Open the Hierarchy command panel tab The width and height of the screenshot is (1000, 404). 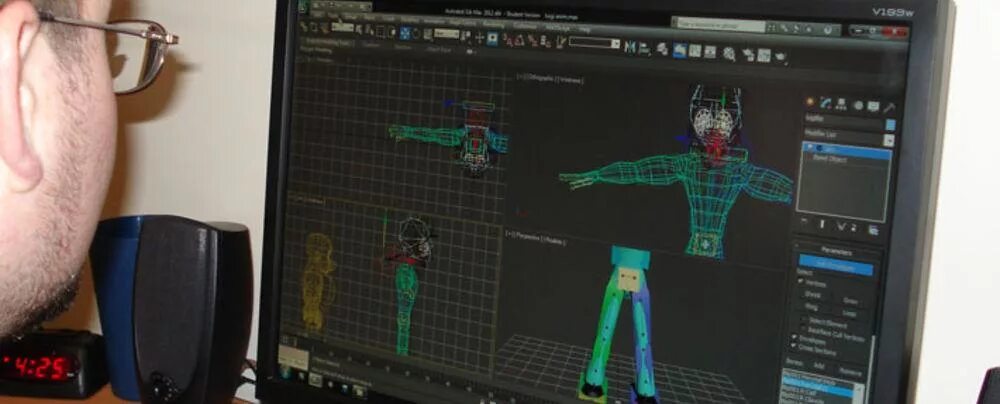[x=841, y=104]
